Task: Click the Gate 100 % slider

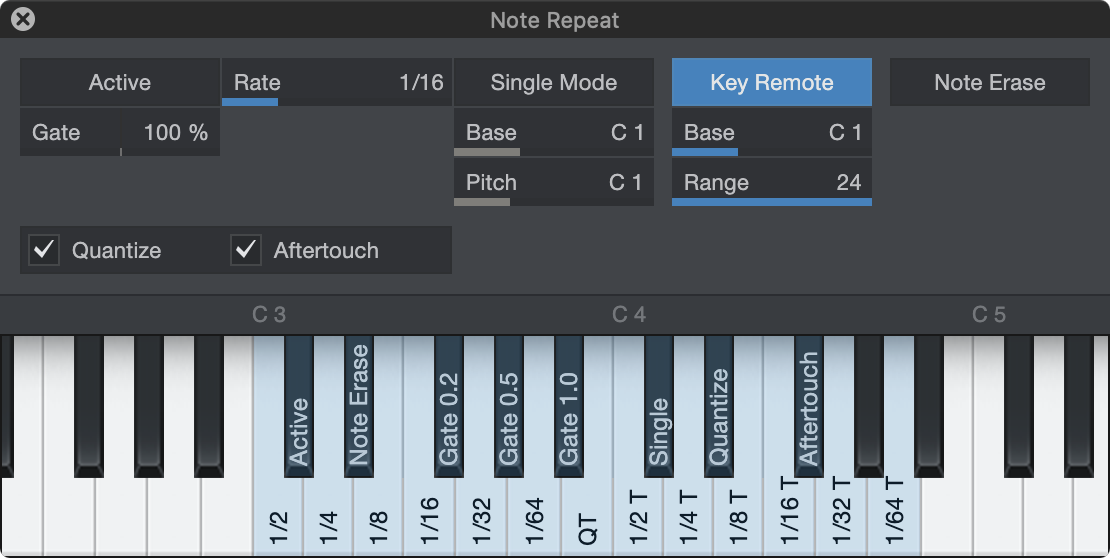Action: pos(120,132)
